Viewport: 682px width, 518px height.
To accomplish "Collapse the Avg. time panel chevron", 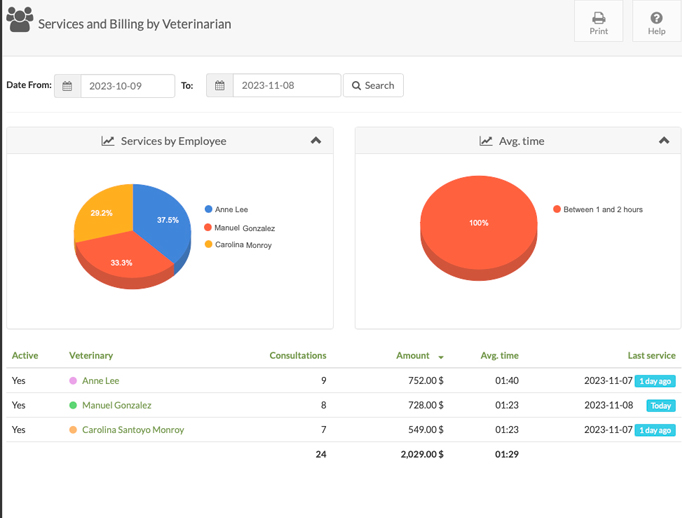I will coord(664,140).
